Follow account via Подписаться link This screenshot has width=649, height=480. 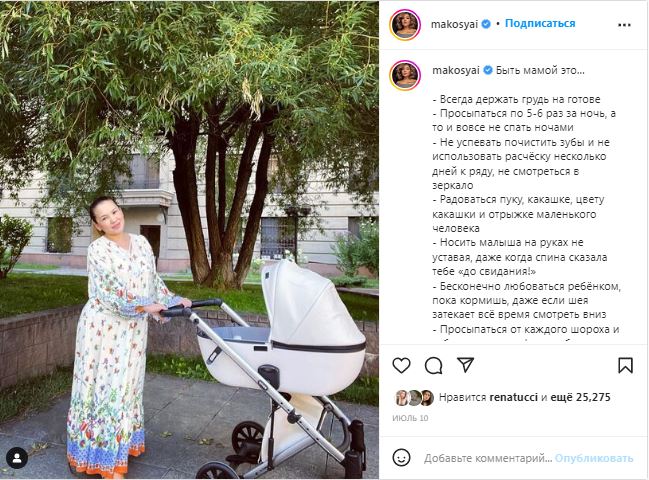[x=540, y=23]
